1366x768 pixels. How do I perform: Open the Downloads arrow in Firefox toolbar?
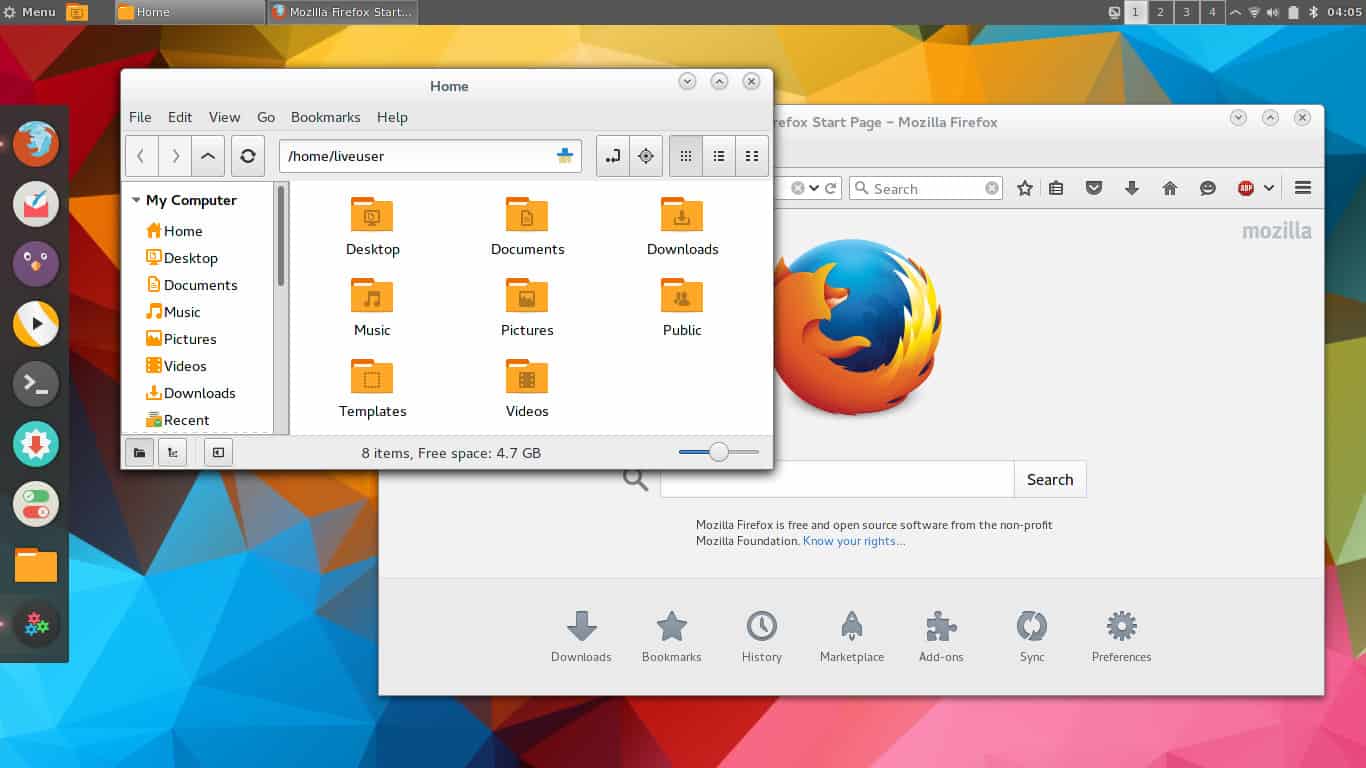(x=1132, y=188)
